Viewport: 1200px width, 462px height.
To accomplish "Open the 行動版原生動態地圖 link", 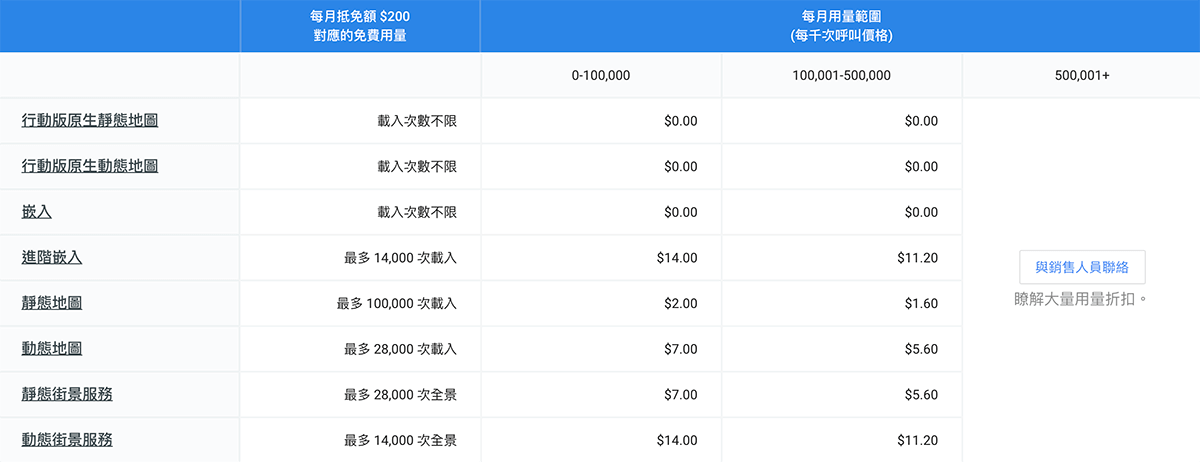I will pos(90,166).
